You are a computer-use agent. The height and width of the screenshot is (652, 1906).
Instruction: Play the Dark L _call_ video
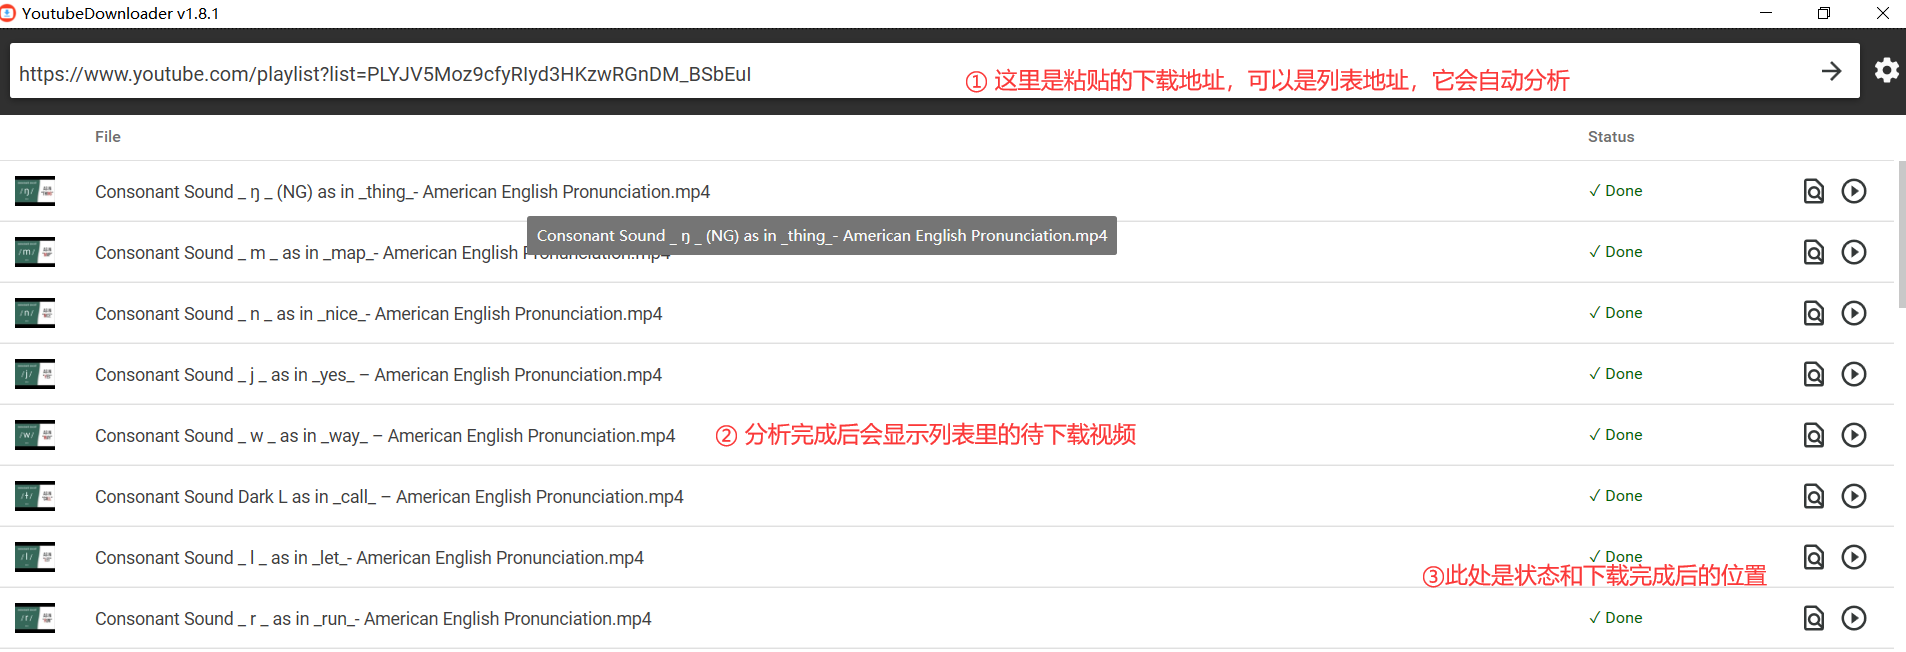click(x=1854, y=496)
